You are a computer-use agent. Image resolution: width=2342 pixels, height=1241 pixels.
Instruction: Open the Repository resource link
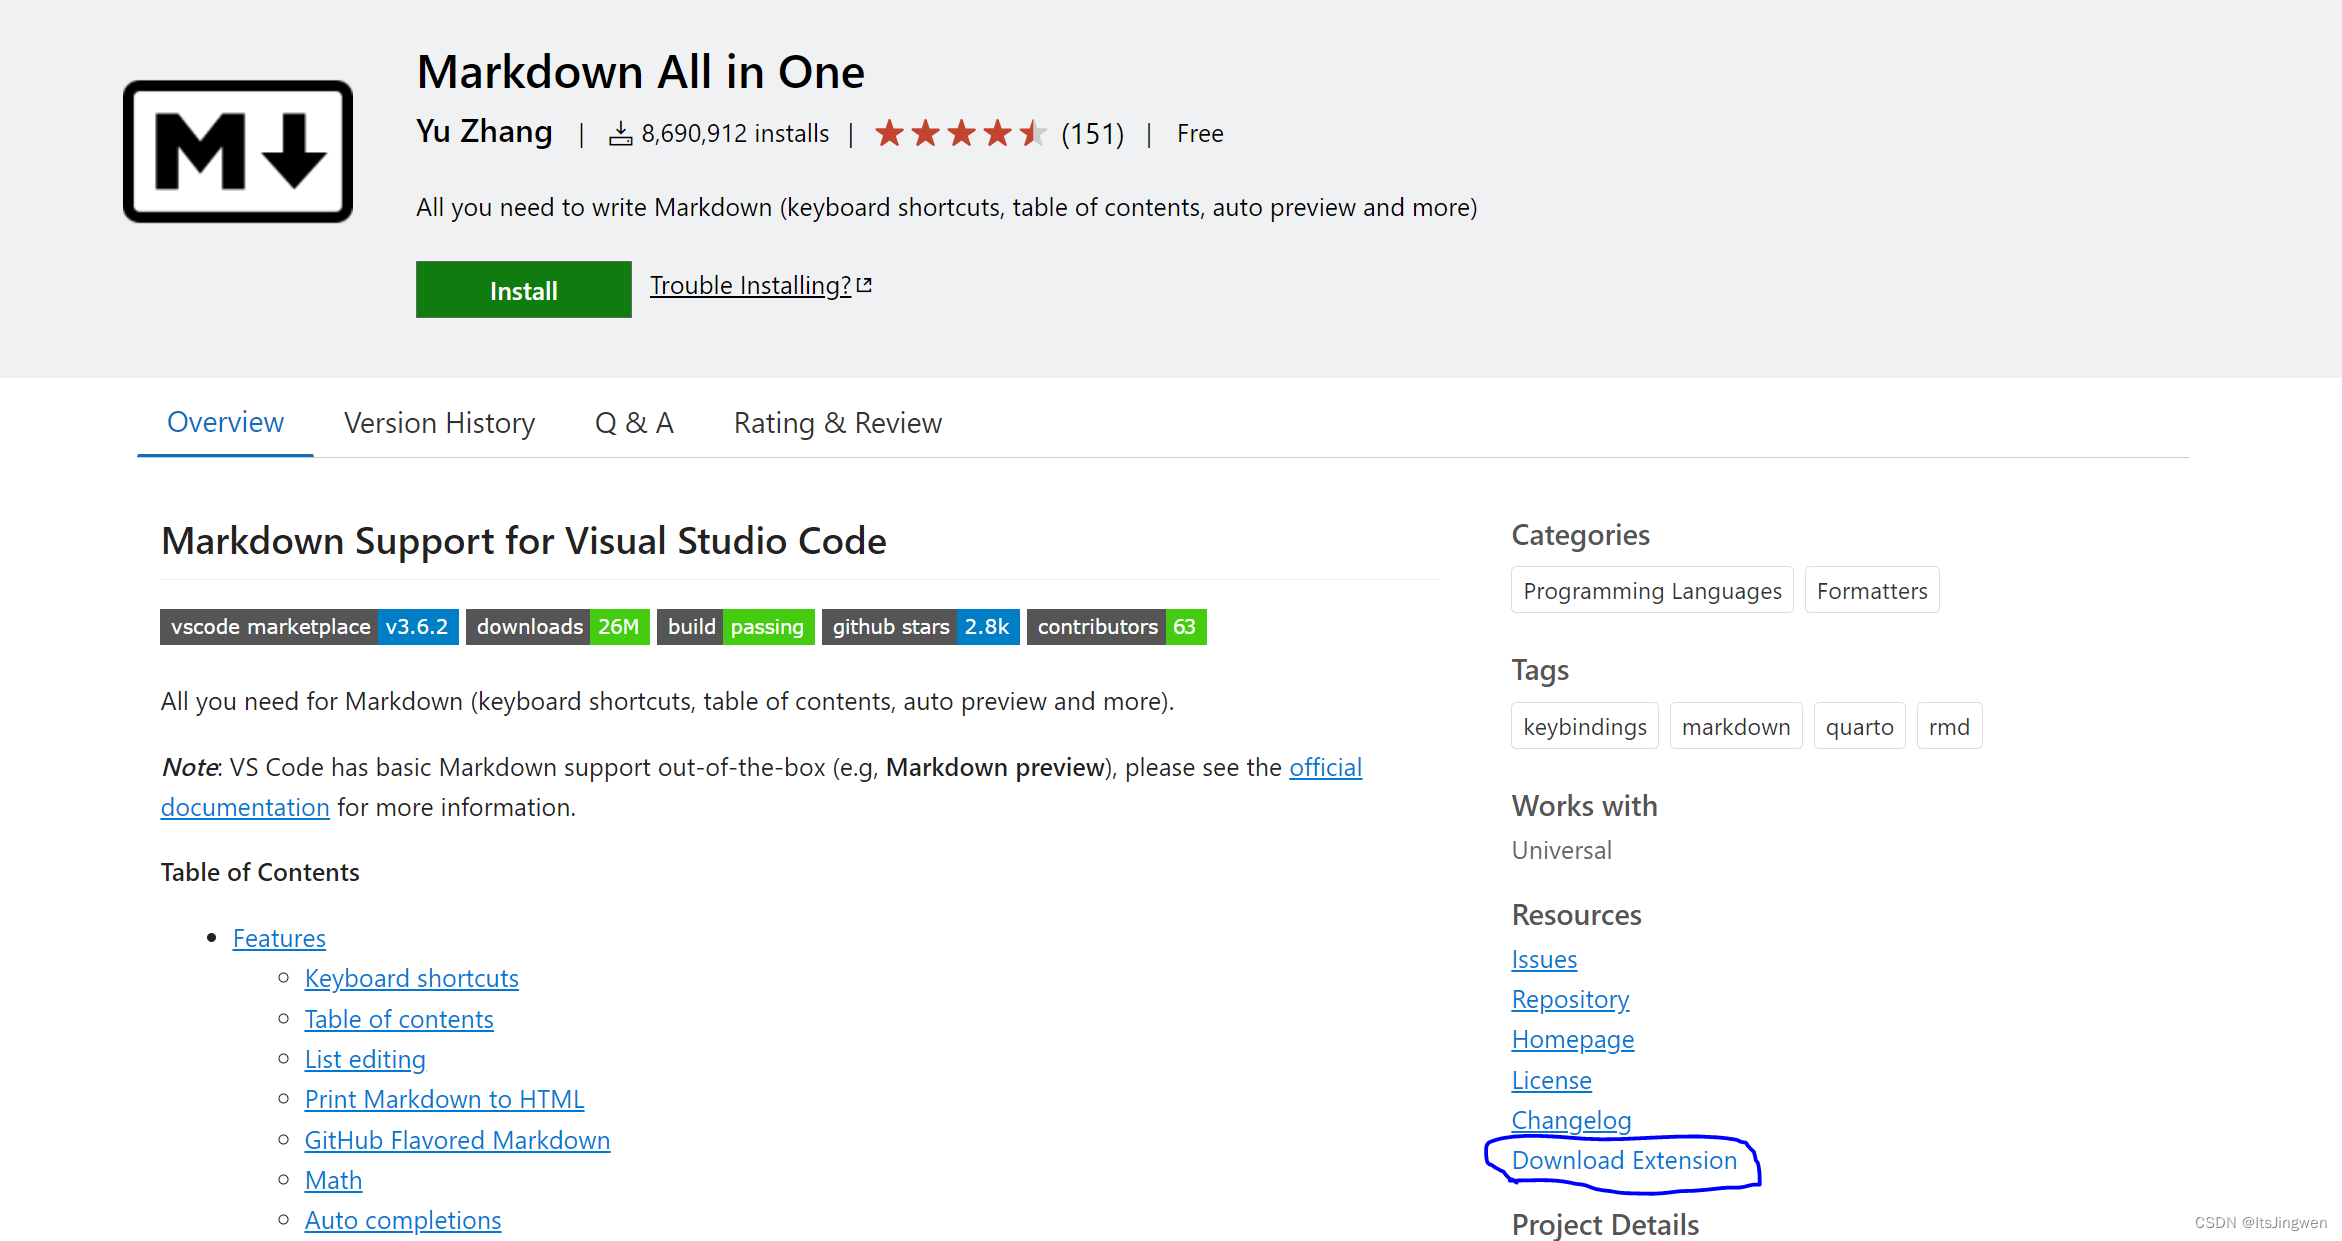click(1570, 999)
